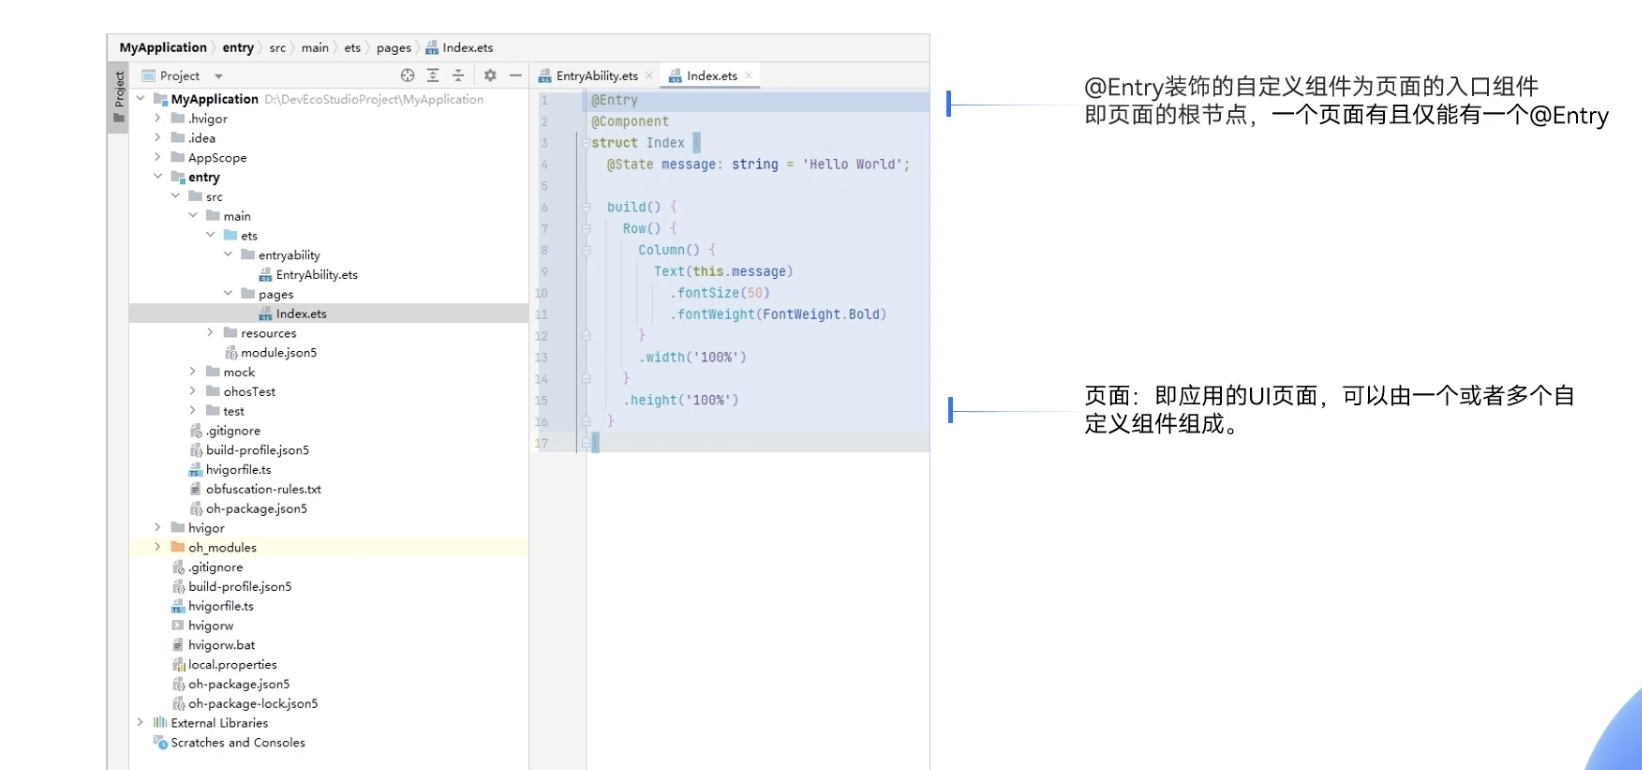
Task: Click Text(this.message) line in editor
Action: (723, 271)
